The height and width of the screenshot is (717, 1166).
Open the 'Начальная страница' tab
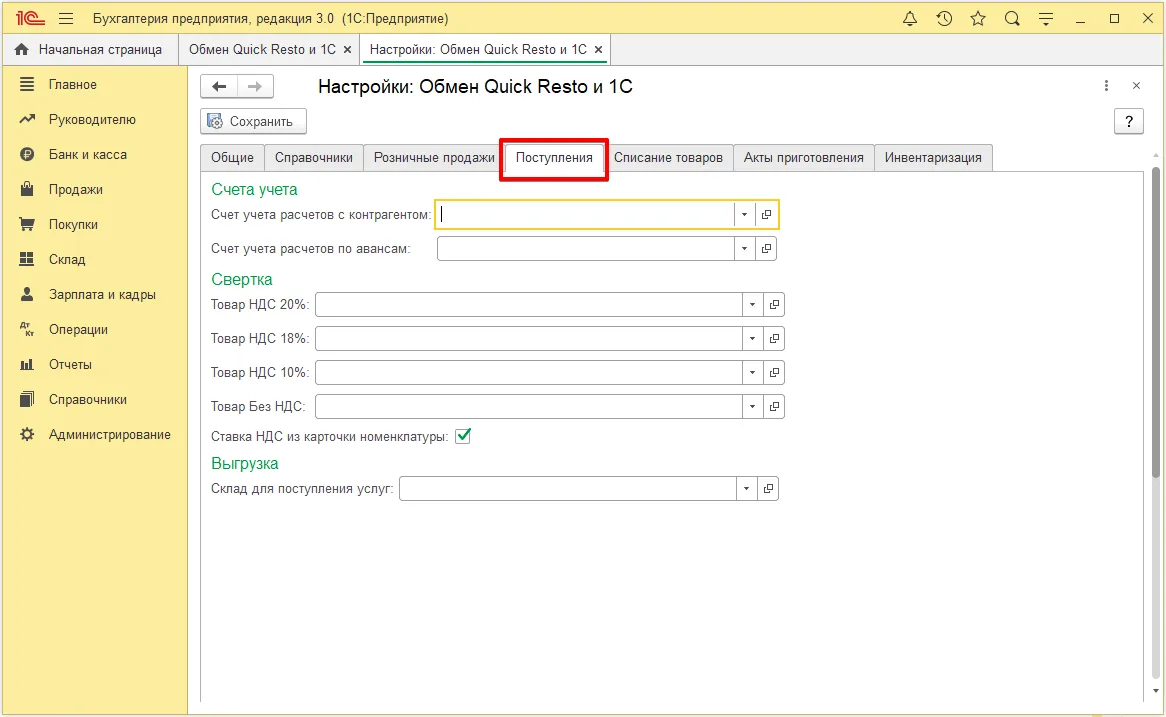[x=89, y=50]
